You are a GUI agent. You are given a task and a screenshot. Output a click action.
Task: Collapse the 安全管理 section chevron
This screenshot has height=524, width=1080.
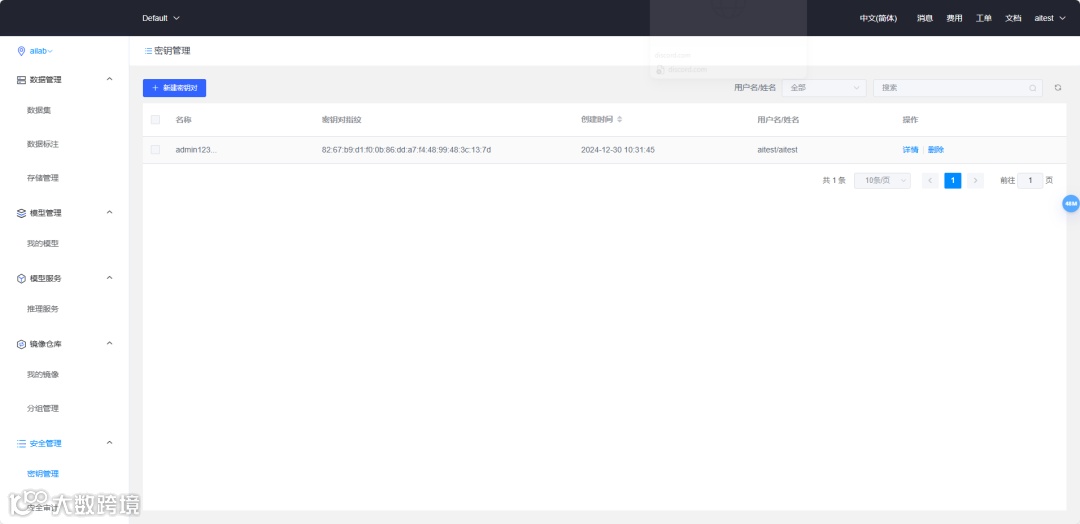click(x=109, y=443)
